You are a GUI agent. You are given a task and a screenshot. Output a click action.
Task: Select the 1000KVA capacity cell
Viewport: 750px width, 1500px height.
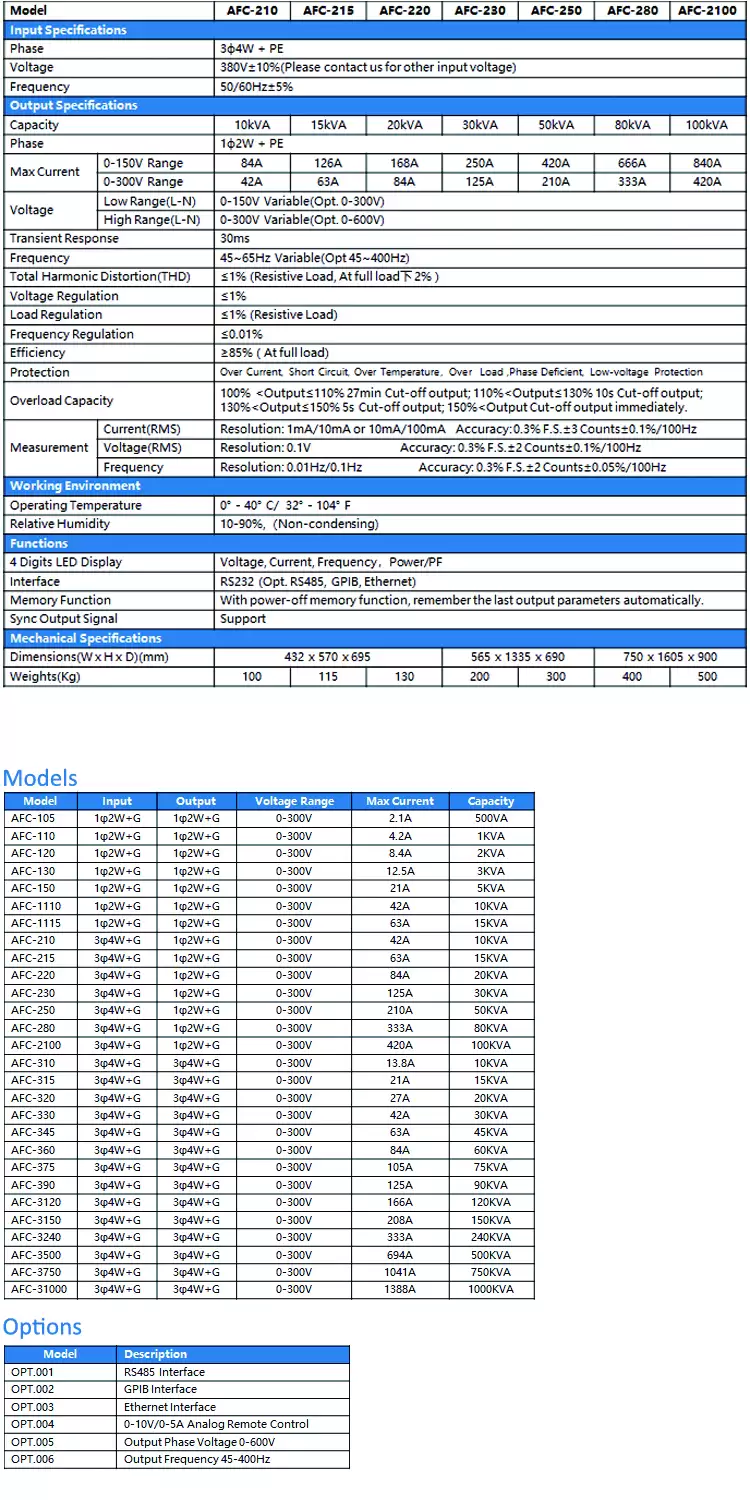point(490,1290)
